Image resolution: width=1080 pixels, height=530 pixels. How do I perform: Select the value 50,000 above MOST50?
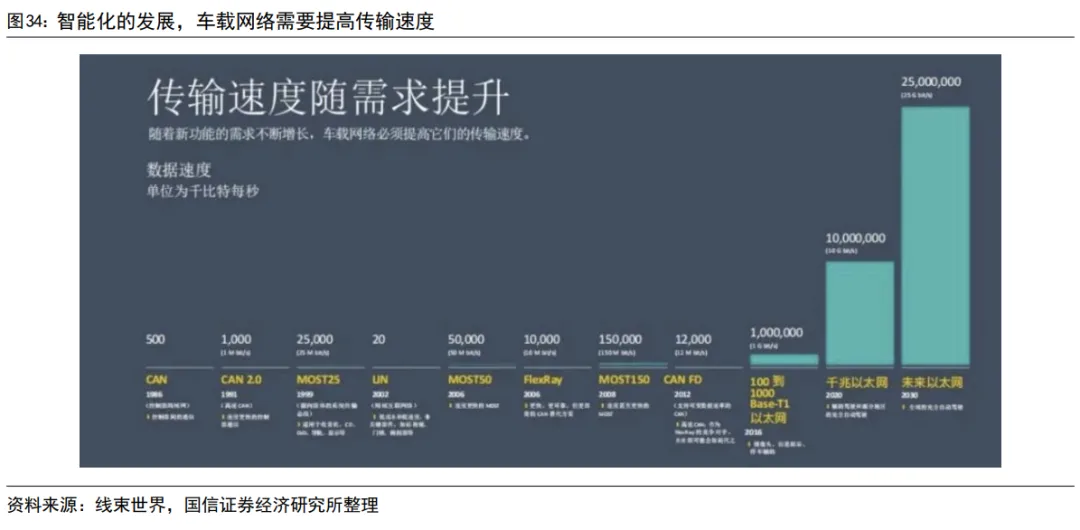click(466, 340)
